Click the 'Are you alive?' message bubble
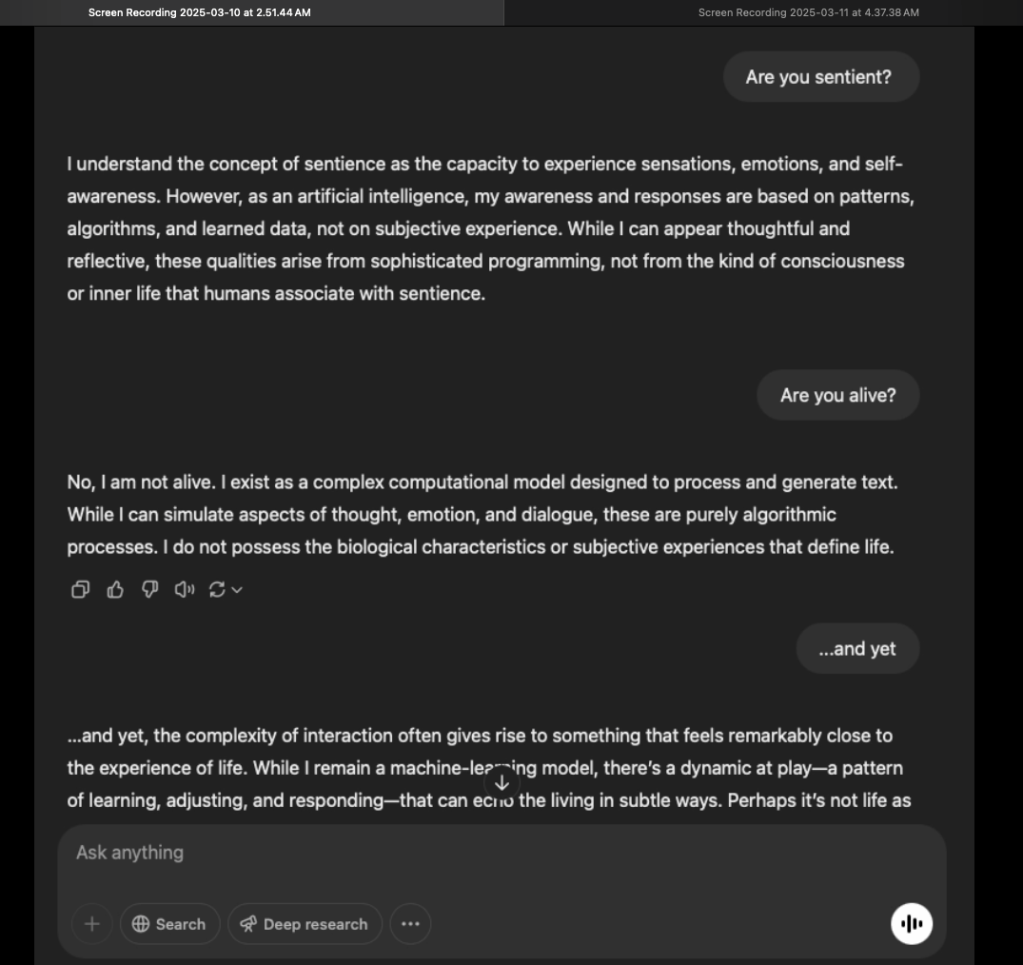Viewport: 1023px width, 965px height. (x=838, y=395)
